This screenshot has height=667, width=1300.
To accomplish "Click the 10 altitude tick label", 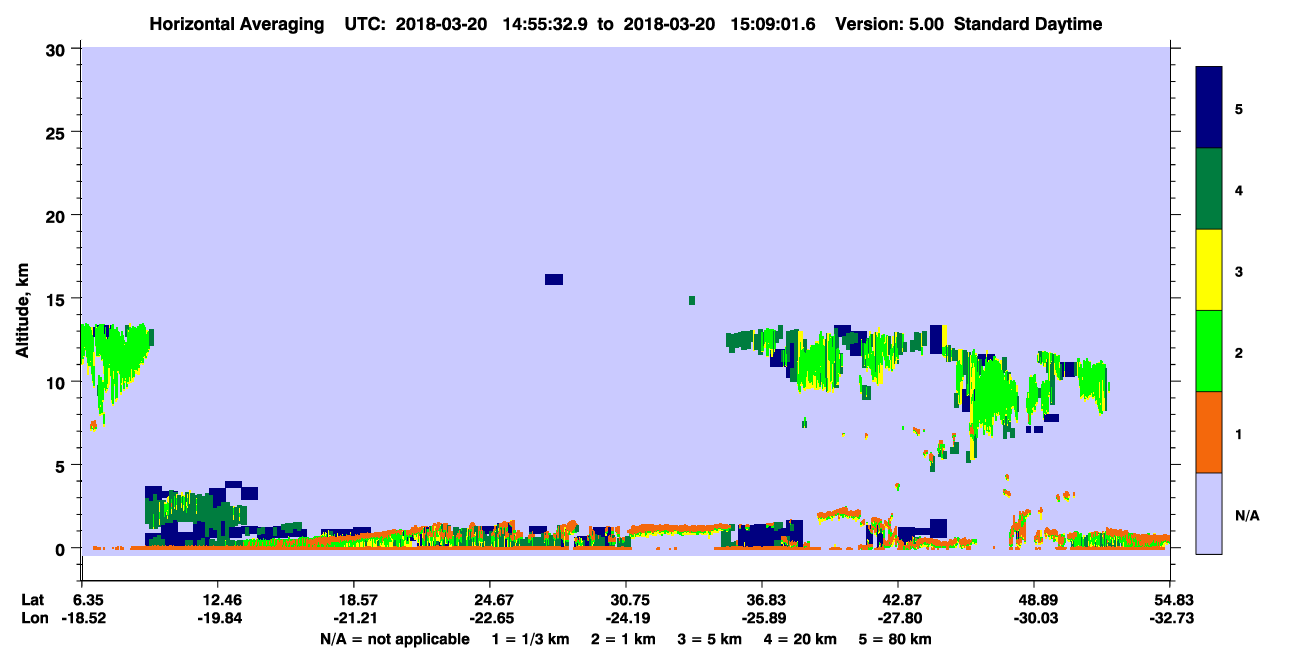I will pyautogui.click(x=57, y=382).
